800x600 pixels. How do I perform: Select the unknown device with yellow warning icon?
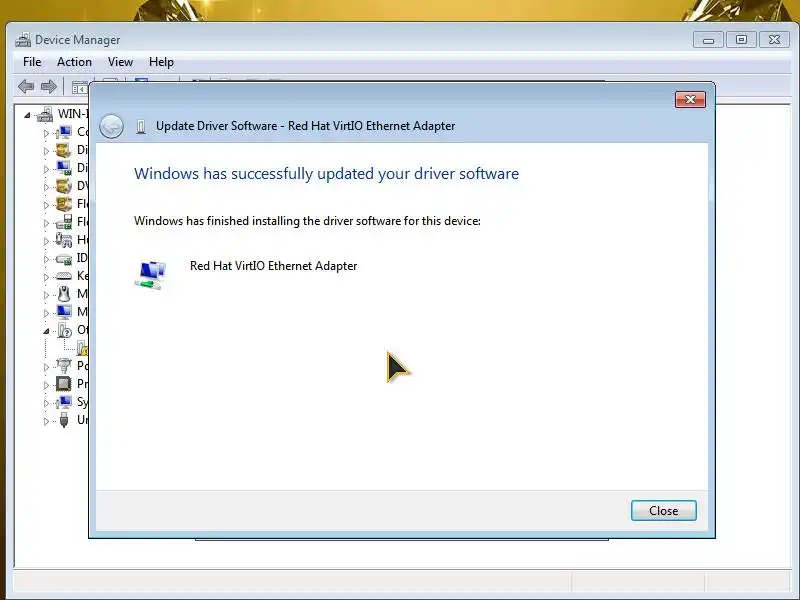pos(83,348)
